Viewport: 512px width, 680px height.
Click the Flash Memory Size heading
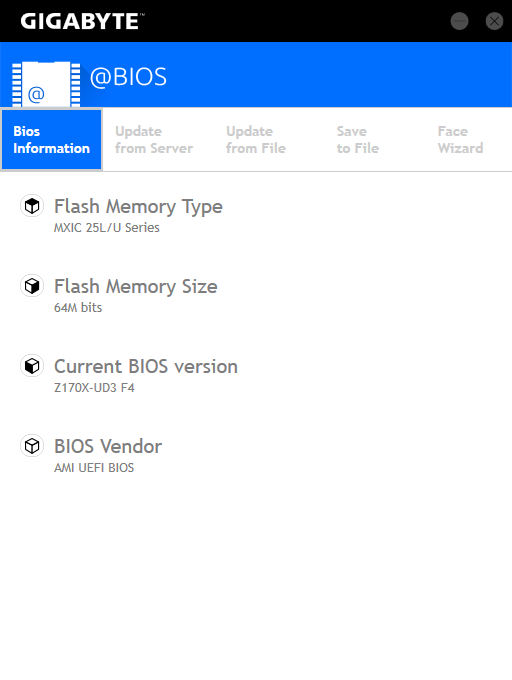tap(136, 286)
